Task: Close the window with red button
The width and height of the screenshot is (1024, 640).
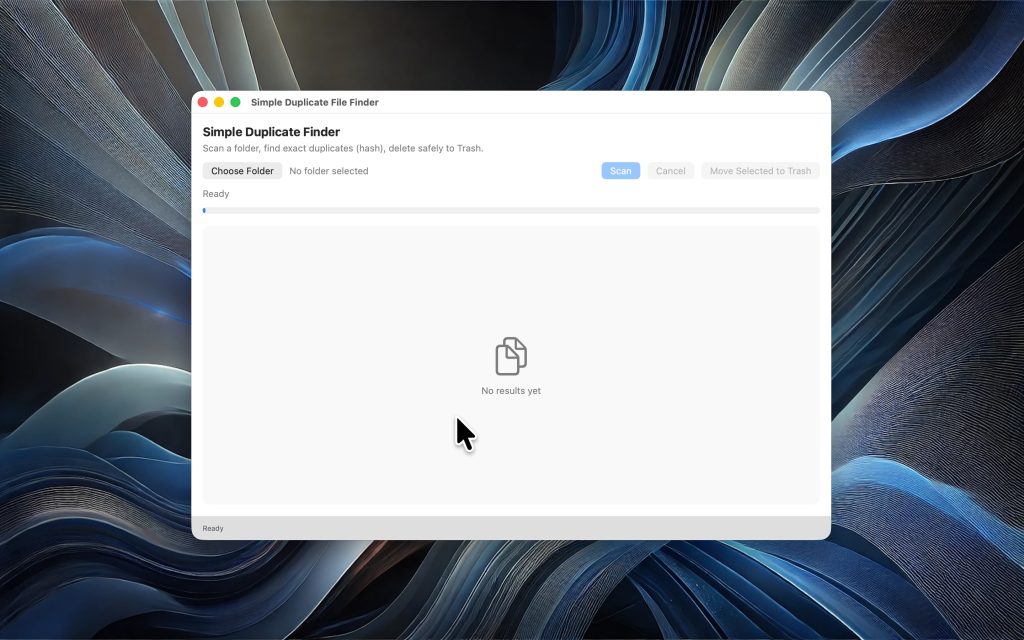Action: [x=203, y=102]
